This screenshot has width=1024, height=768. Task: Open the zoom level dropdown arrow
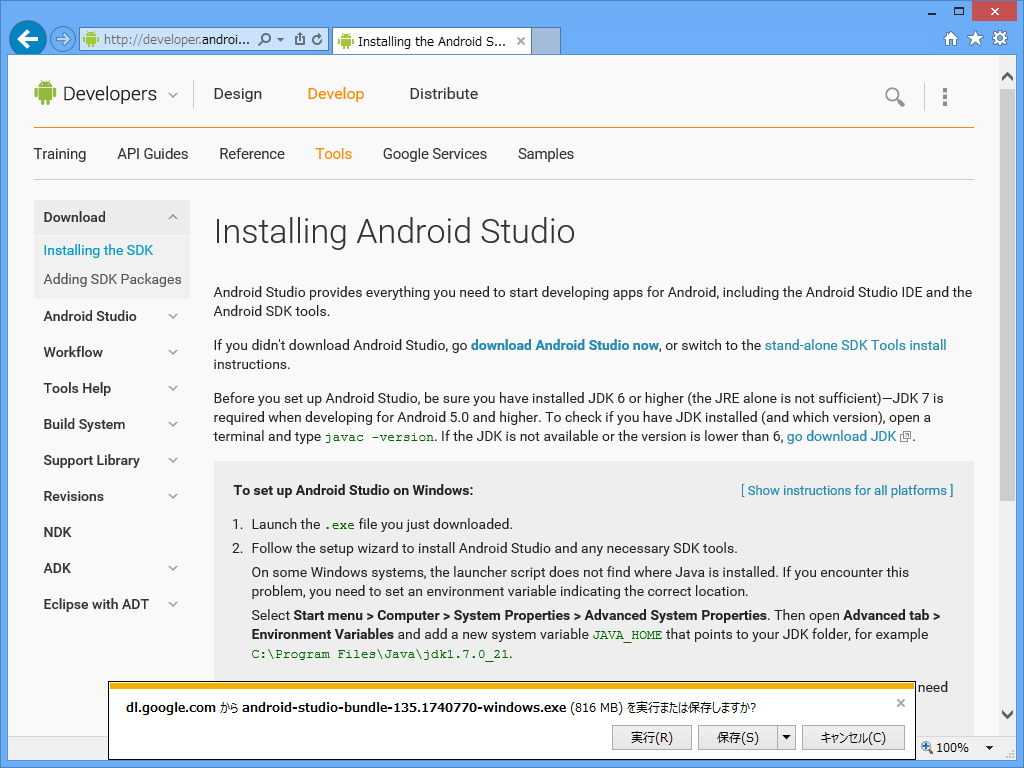[989, 748]
